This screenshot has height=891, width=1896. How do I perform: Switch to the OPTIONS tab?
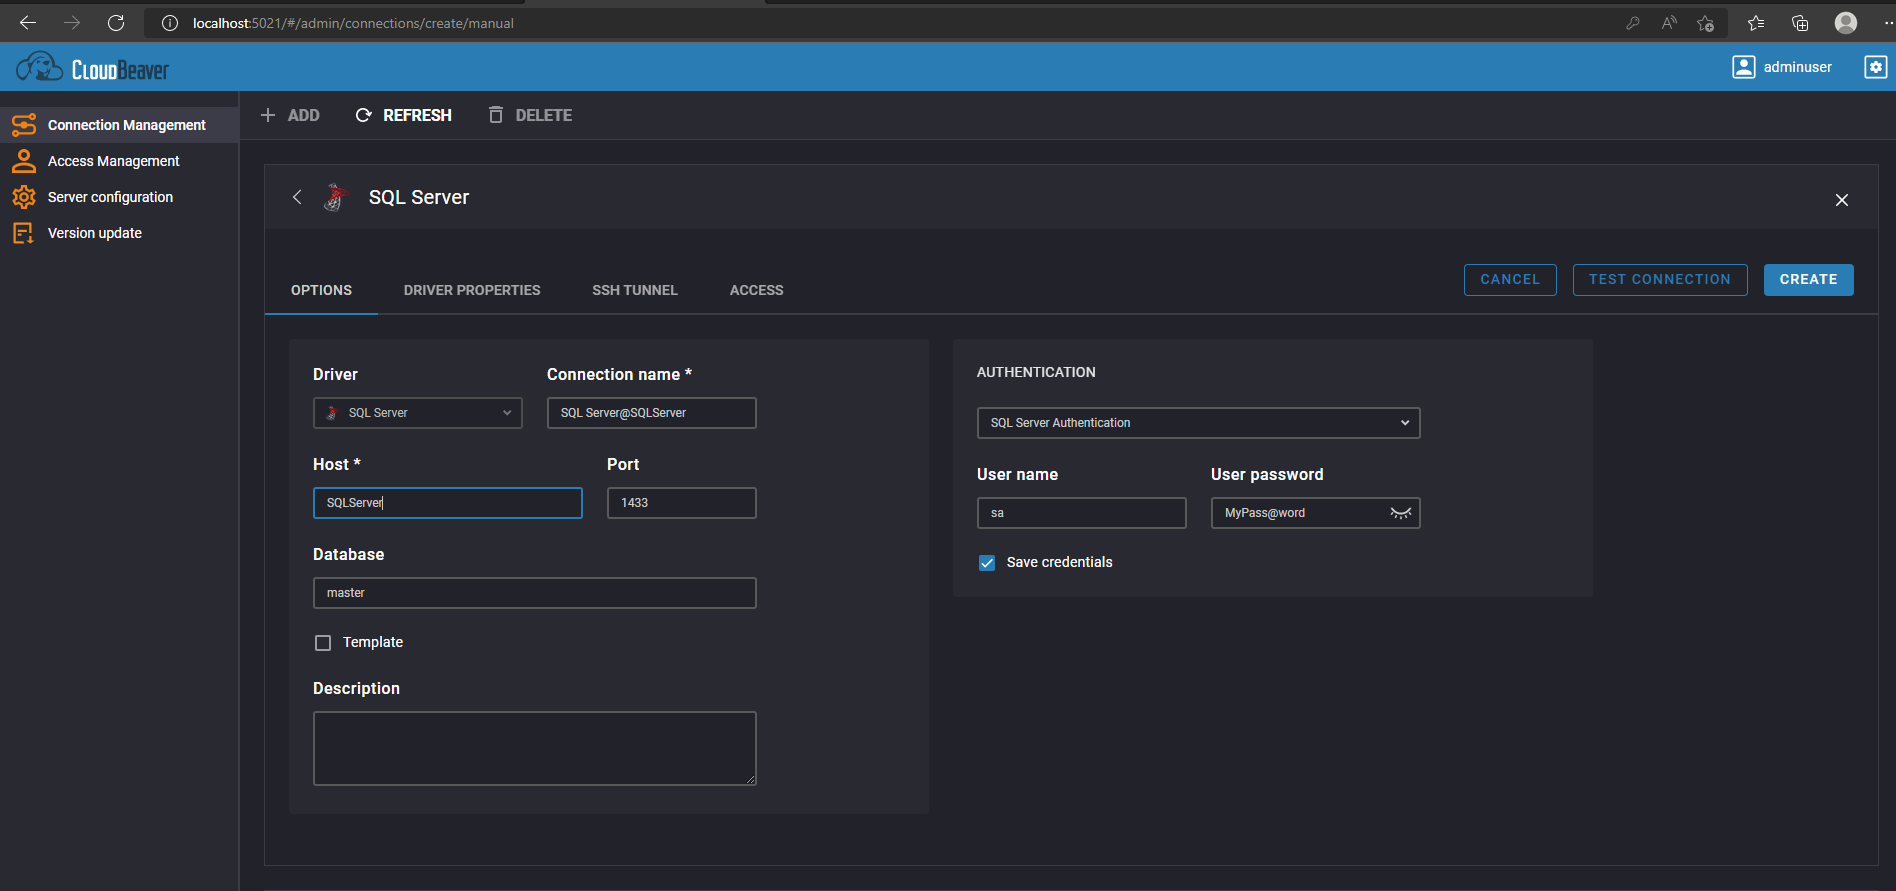321,290
